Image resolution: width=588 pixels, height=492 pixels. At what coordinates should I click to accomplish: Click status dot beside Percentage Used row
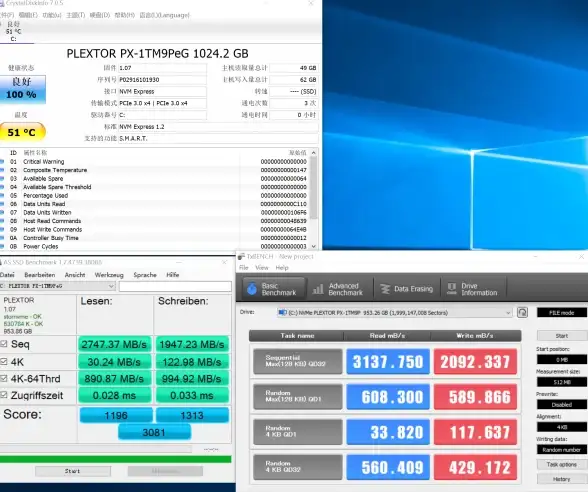2,196
